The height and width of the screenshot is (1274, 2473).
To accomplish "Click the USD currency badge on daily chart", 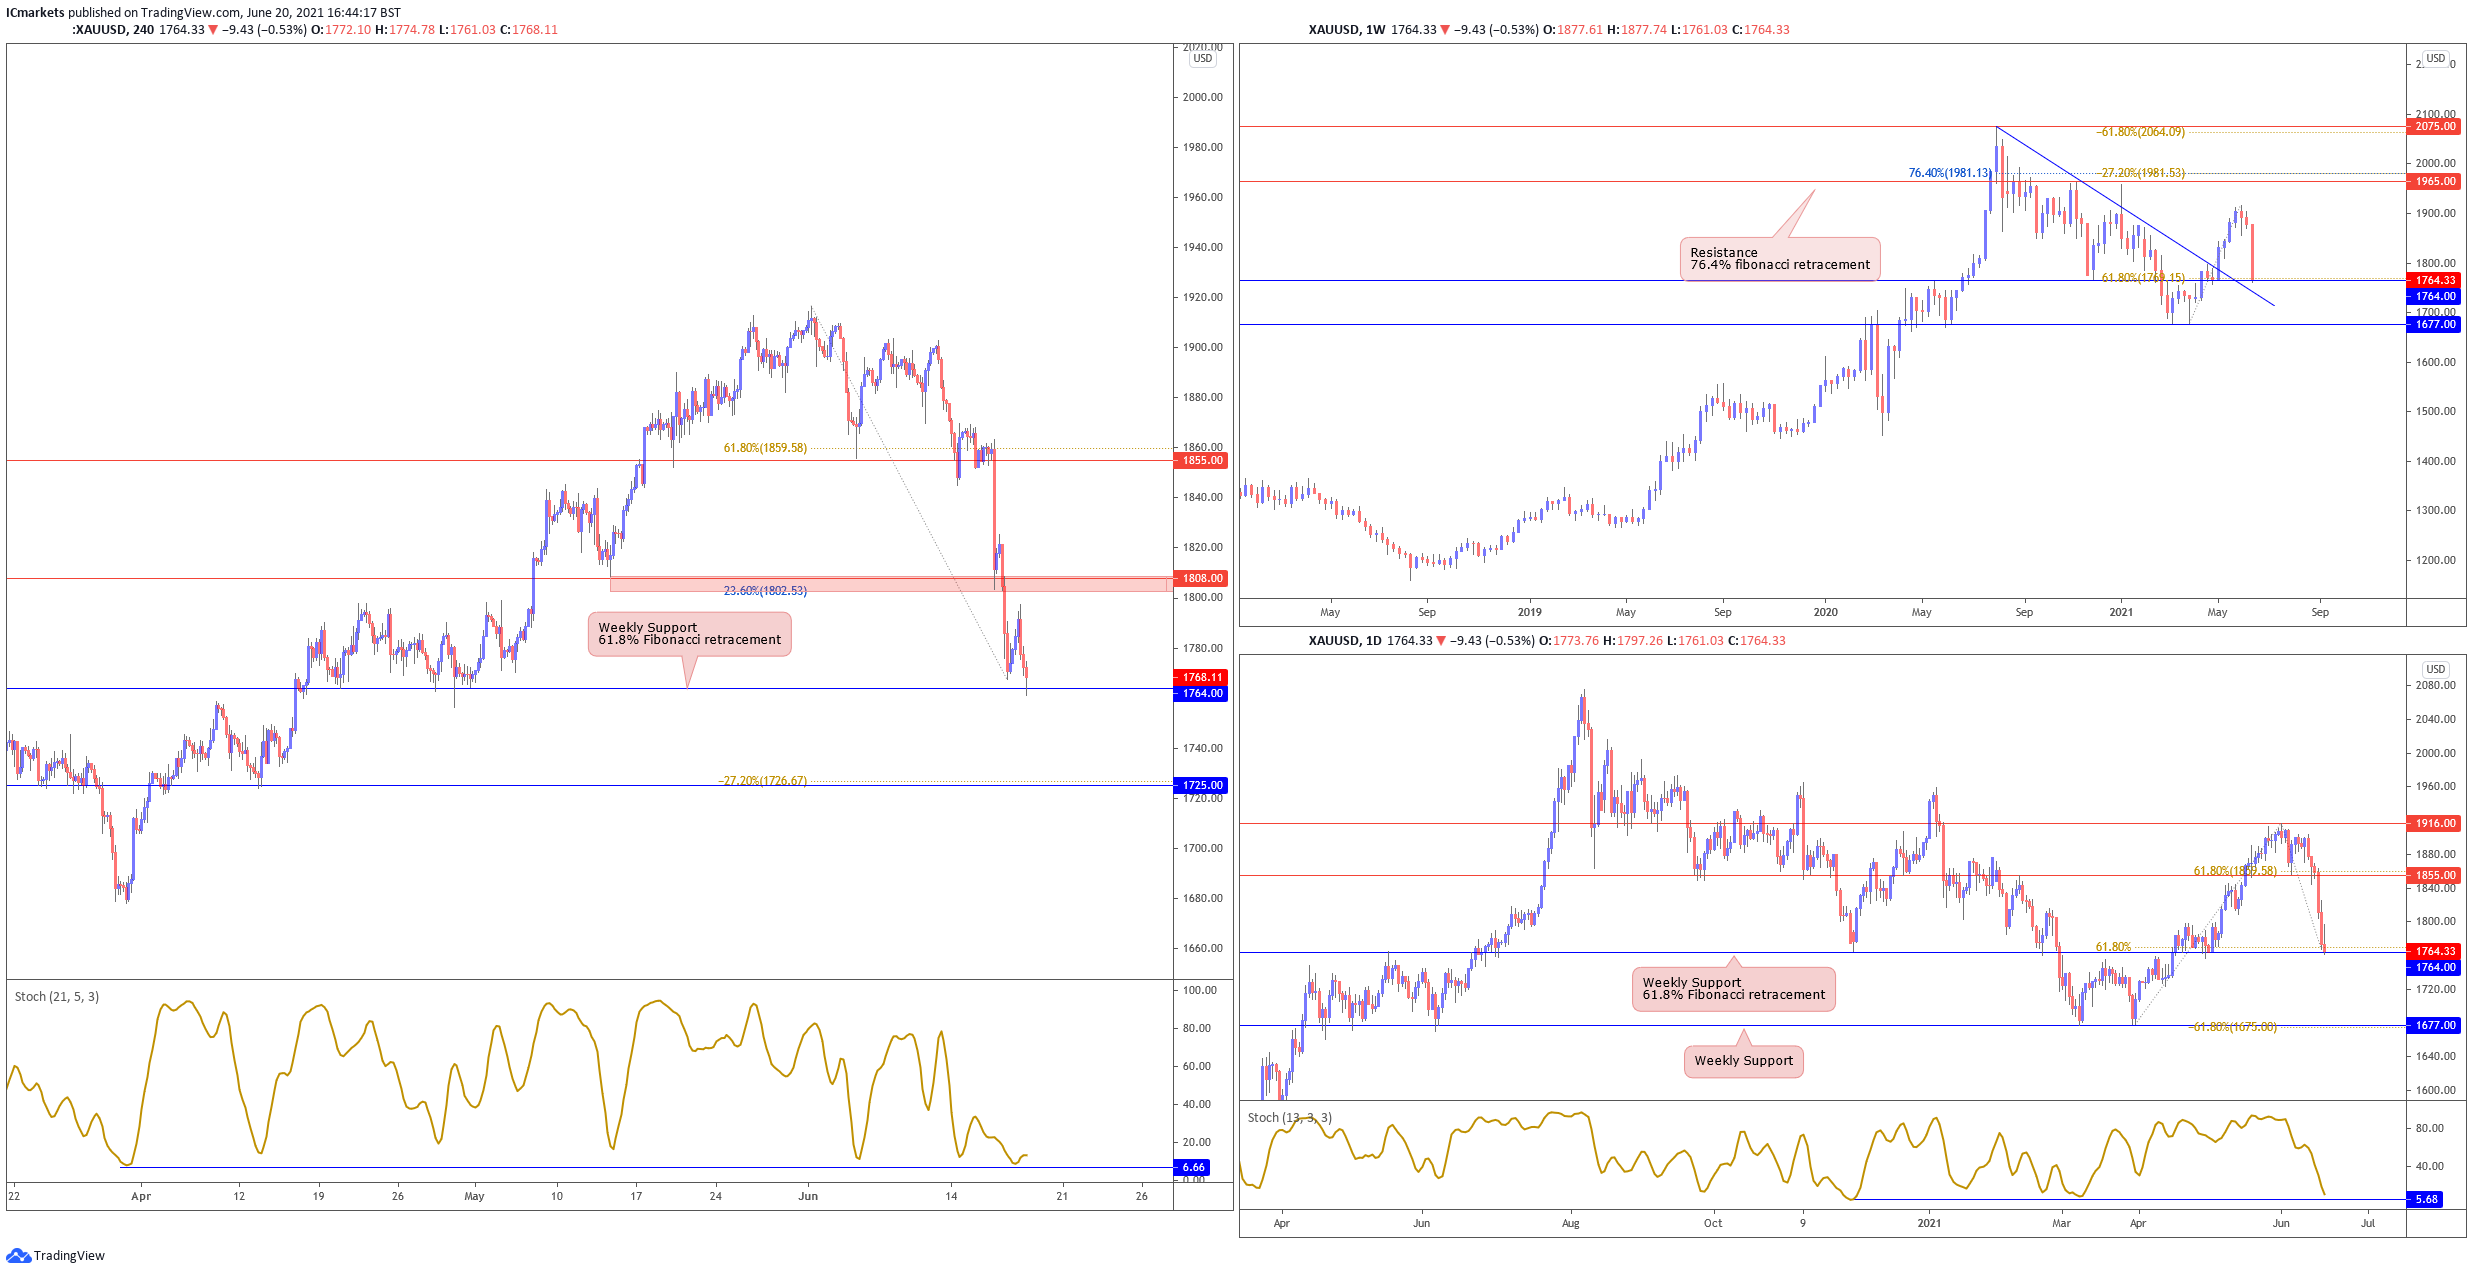I will [x=2436, y=669].
